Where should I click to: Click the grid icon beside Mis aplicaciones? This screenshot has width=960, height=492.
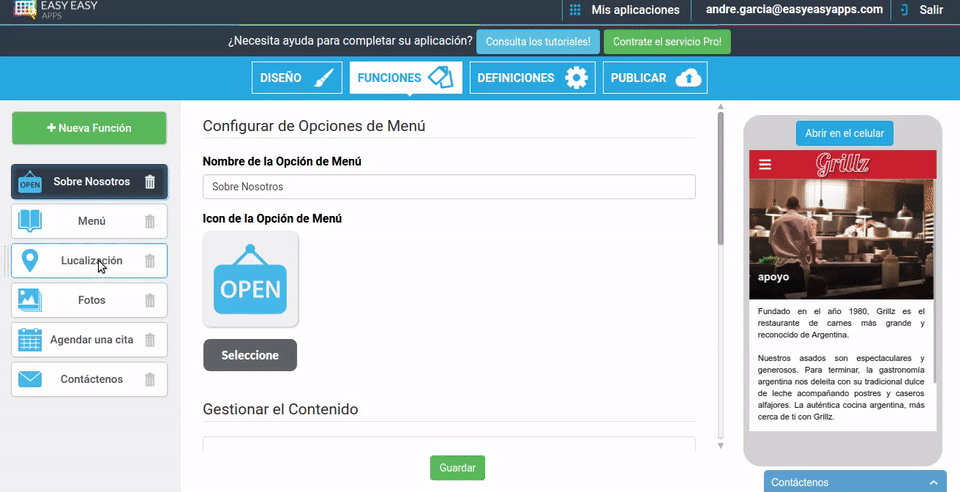(575, 10)
